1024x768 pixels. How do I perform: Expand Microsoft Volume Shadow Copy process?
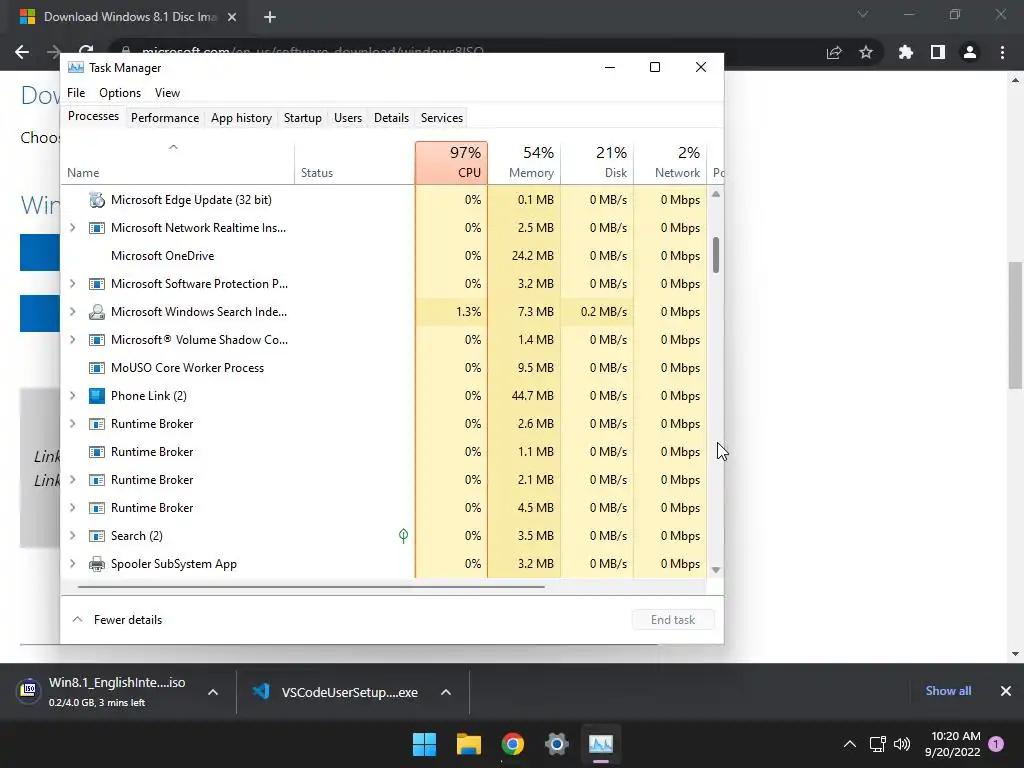tap(72, 340)
